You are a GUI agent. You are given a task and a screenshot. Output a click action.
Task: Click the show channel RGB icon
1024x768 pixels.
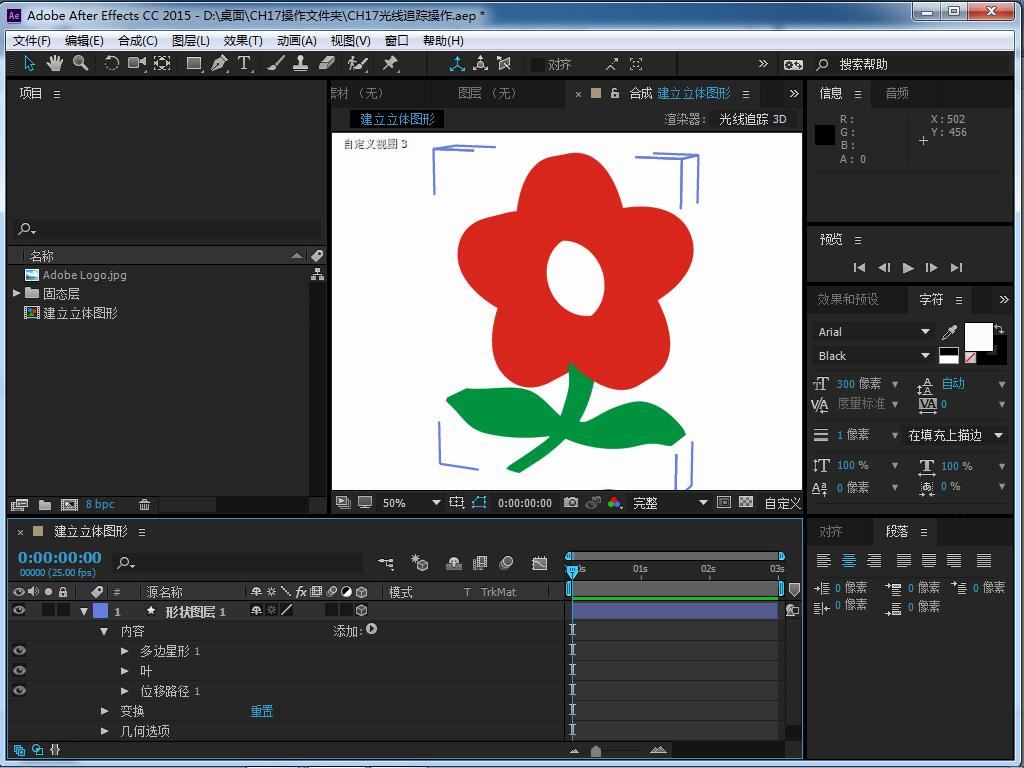click(615, 502)
